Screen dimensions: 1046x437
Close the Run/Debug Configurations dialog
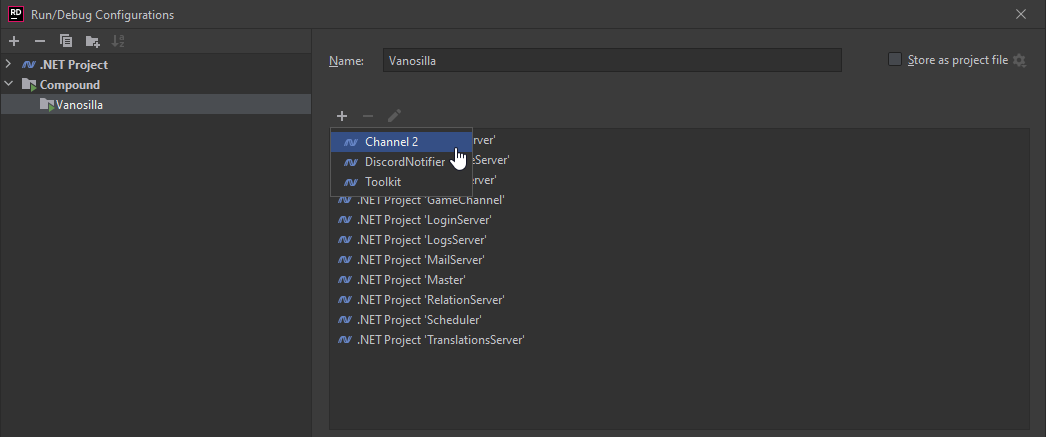click(1021, 14)
